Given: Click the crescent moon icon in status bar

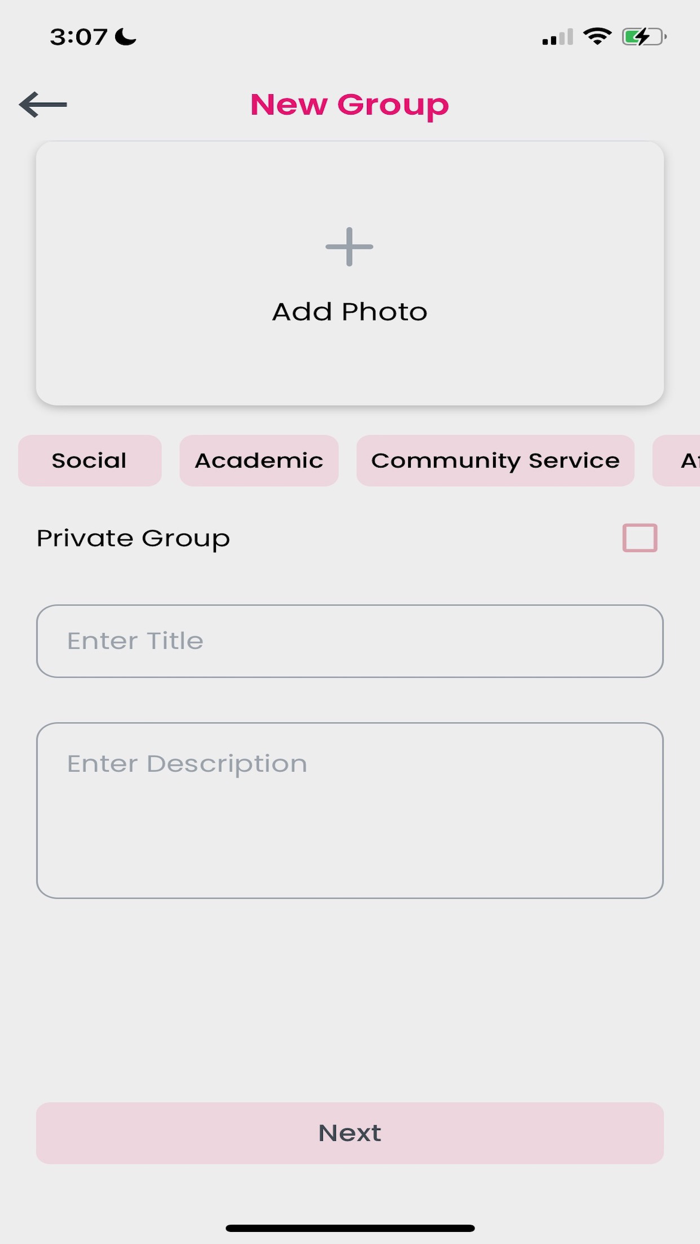Looking at the screenshot, I should click(x=122, y=36).
